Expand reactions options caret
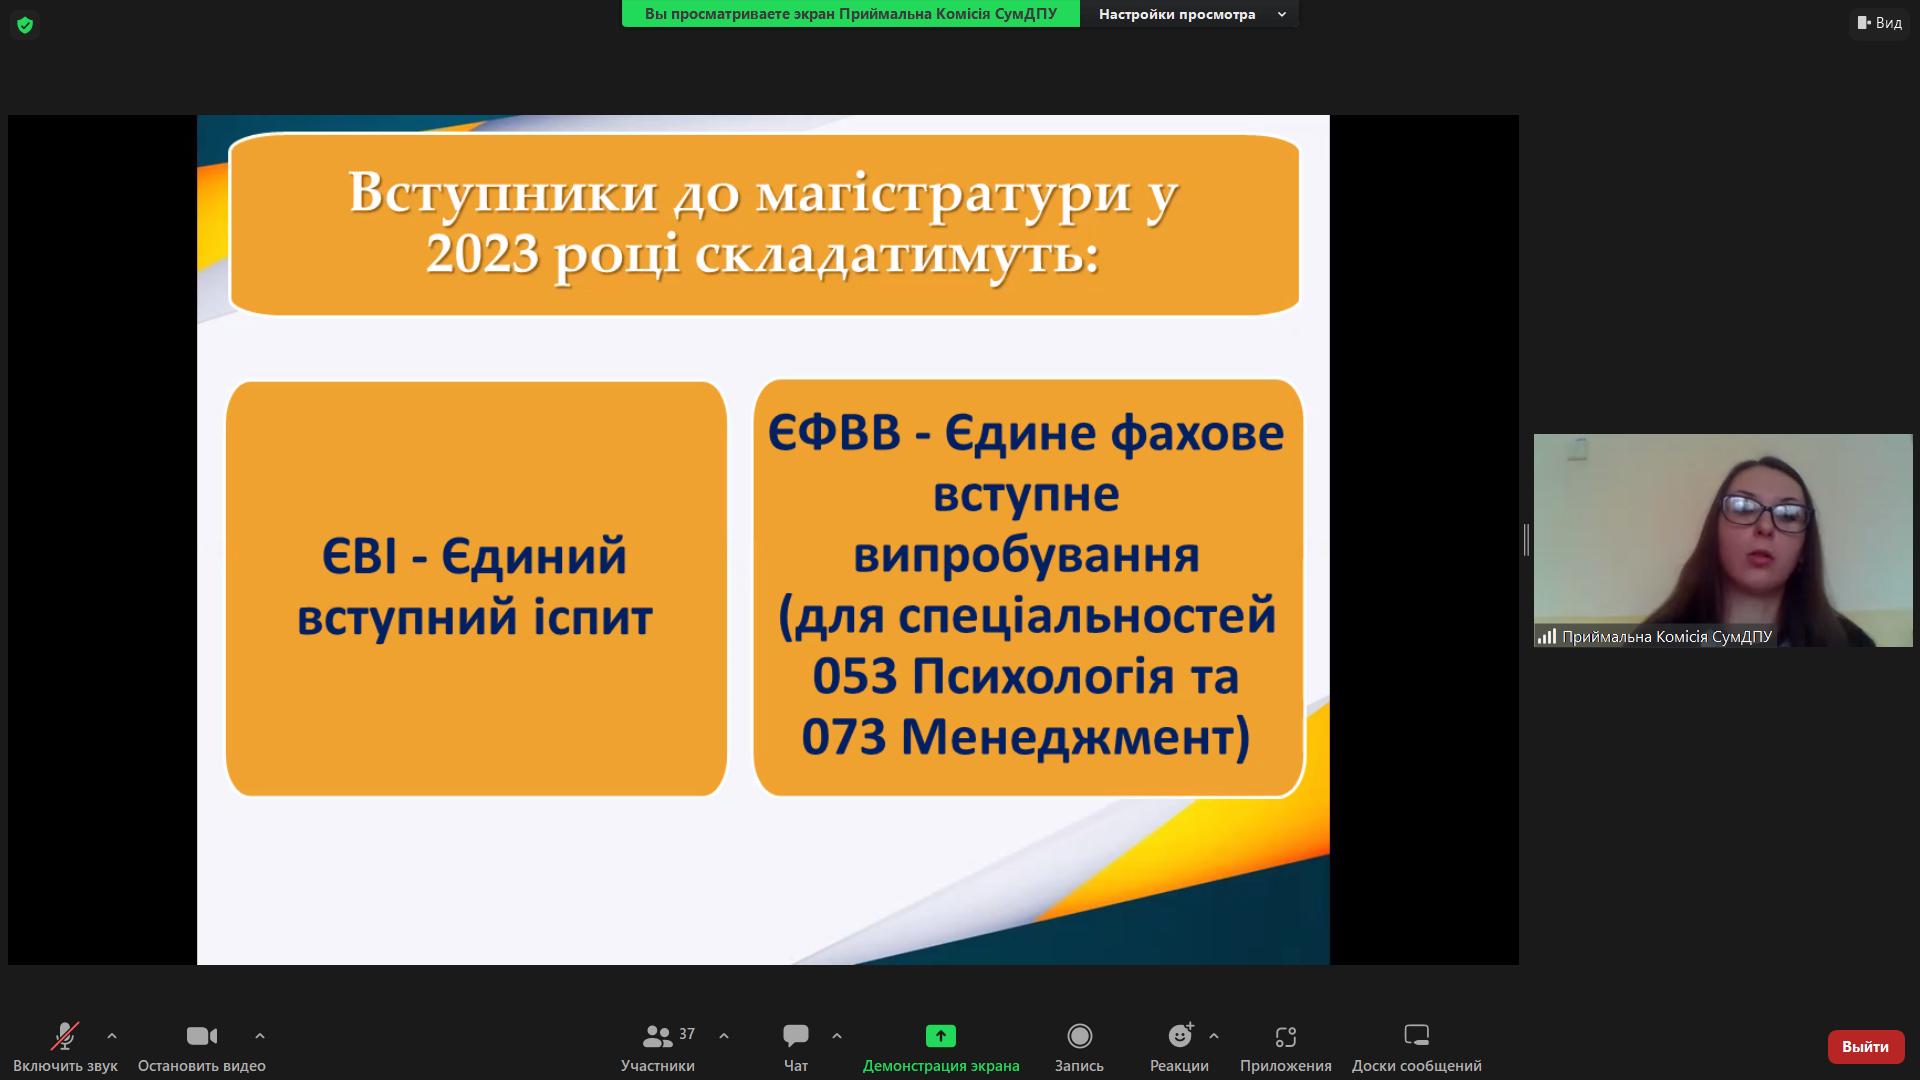 [1214, 1036]
